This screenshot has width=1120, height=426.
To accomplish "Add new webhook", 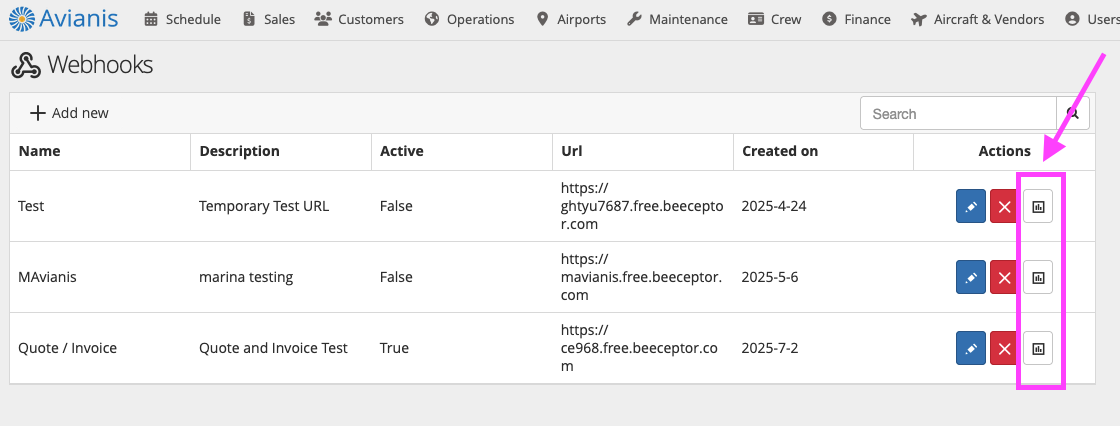I will [69, 113].
